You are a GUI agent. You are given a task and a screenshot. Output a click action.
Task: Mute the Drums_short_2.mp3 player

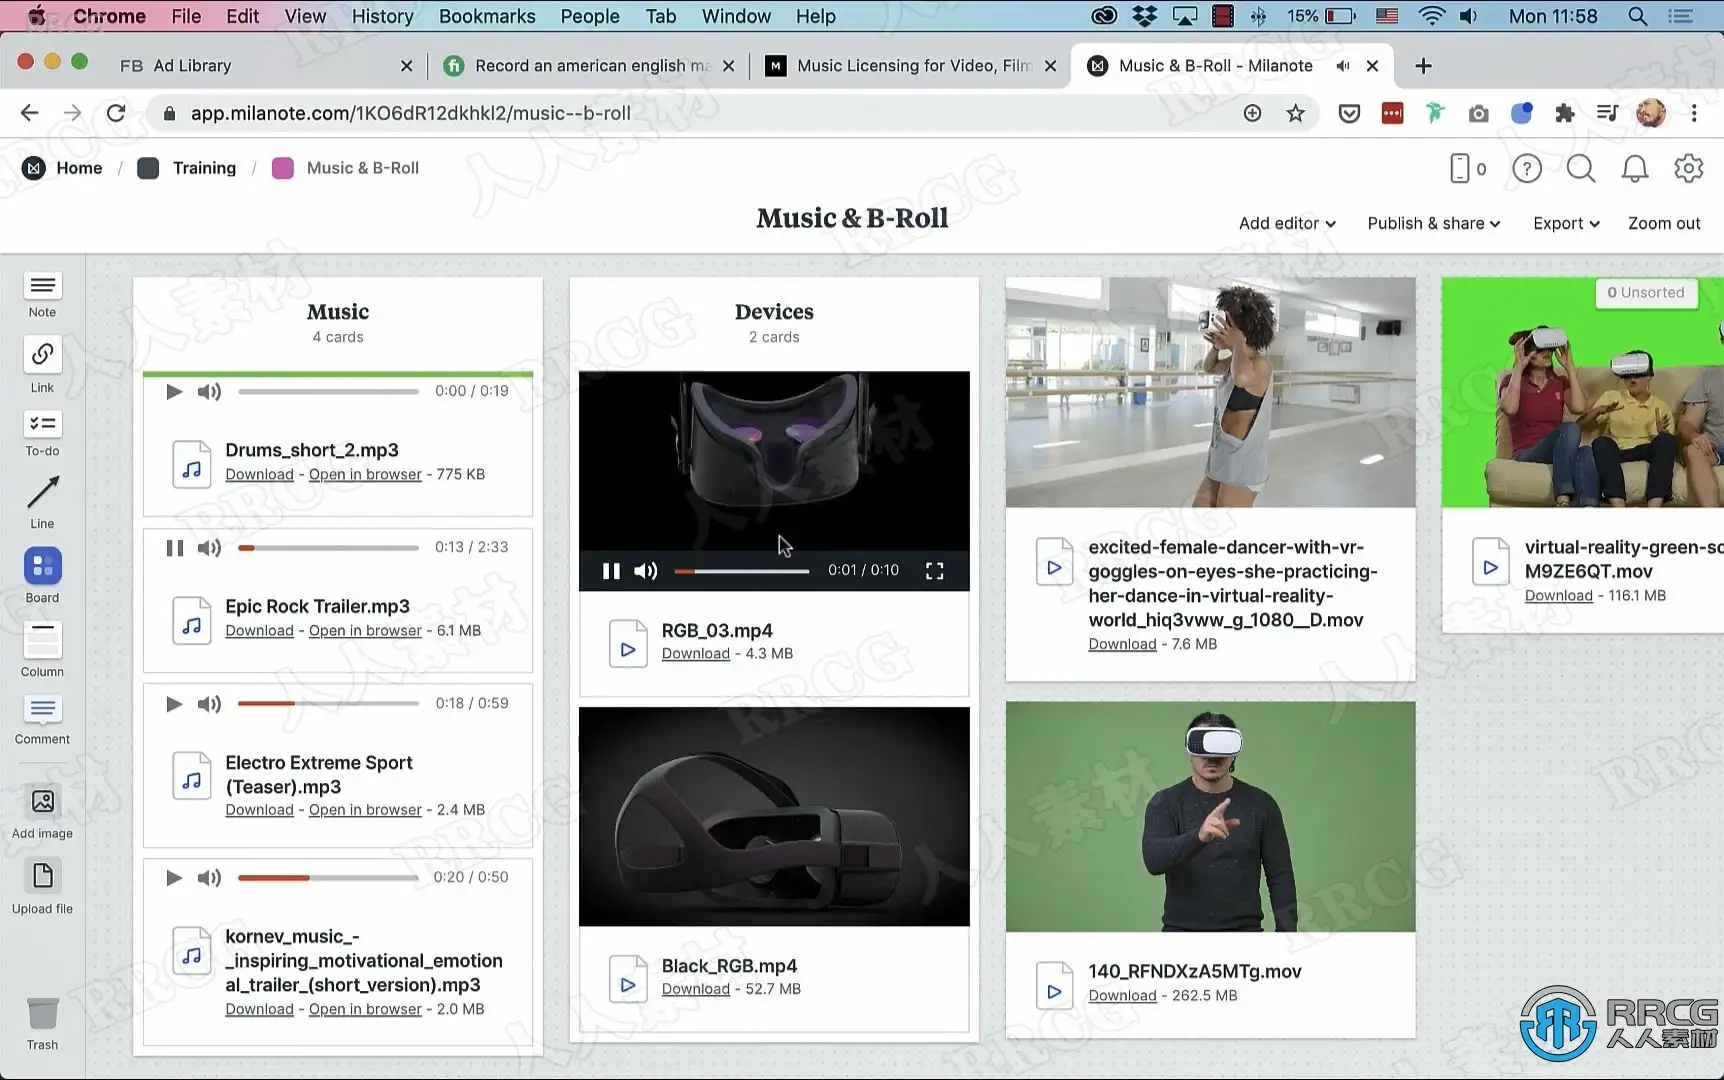pos(209,391)
